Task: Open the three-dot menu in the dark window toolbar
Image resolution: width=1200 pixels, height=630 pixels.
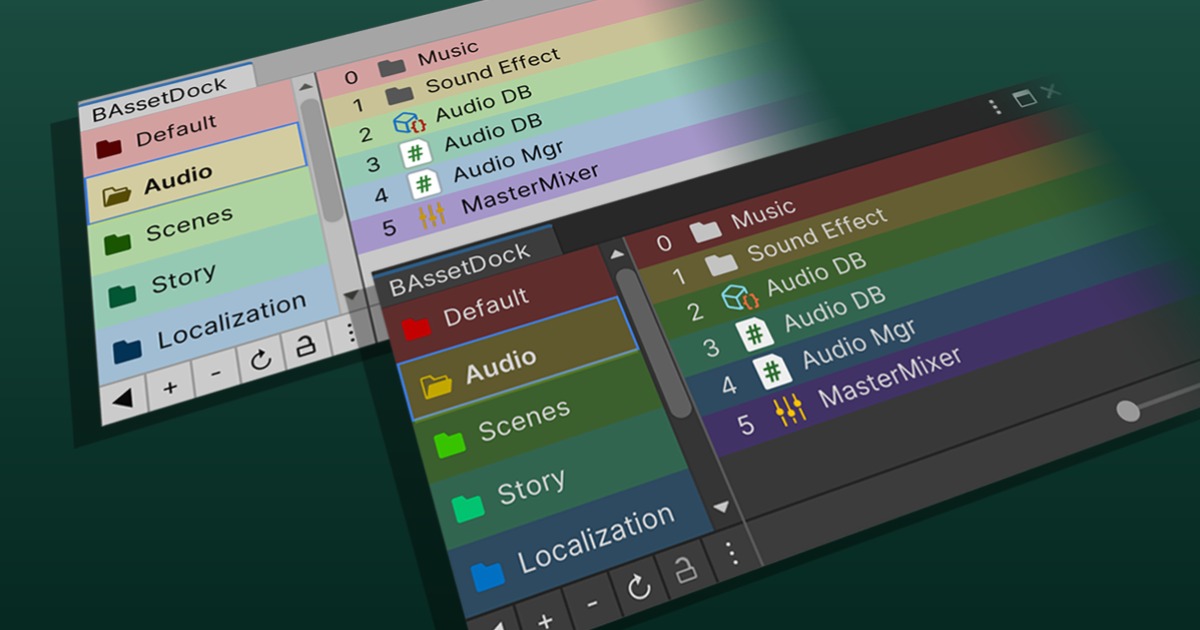Action: (x=730, y=553)
